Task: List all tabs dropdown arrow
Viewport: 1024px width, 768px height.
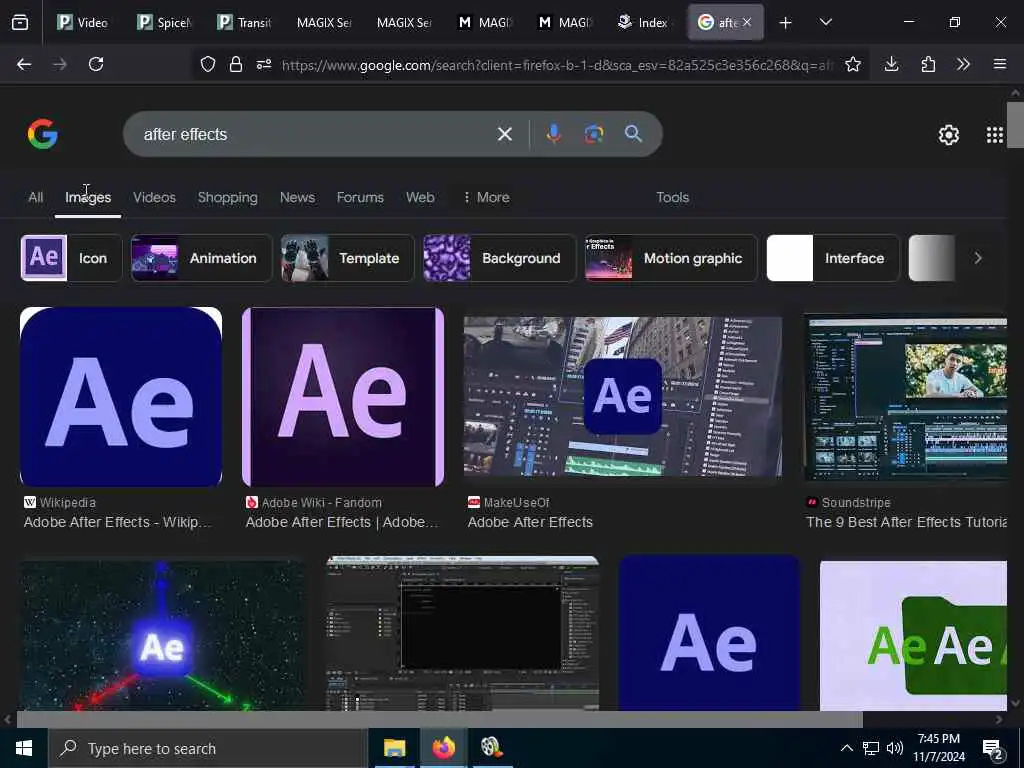Action: point(825,22)
